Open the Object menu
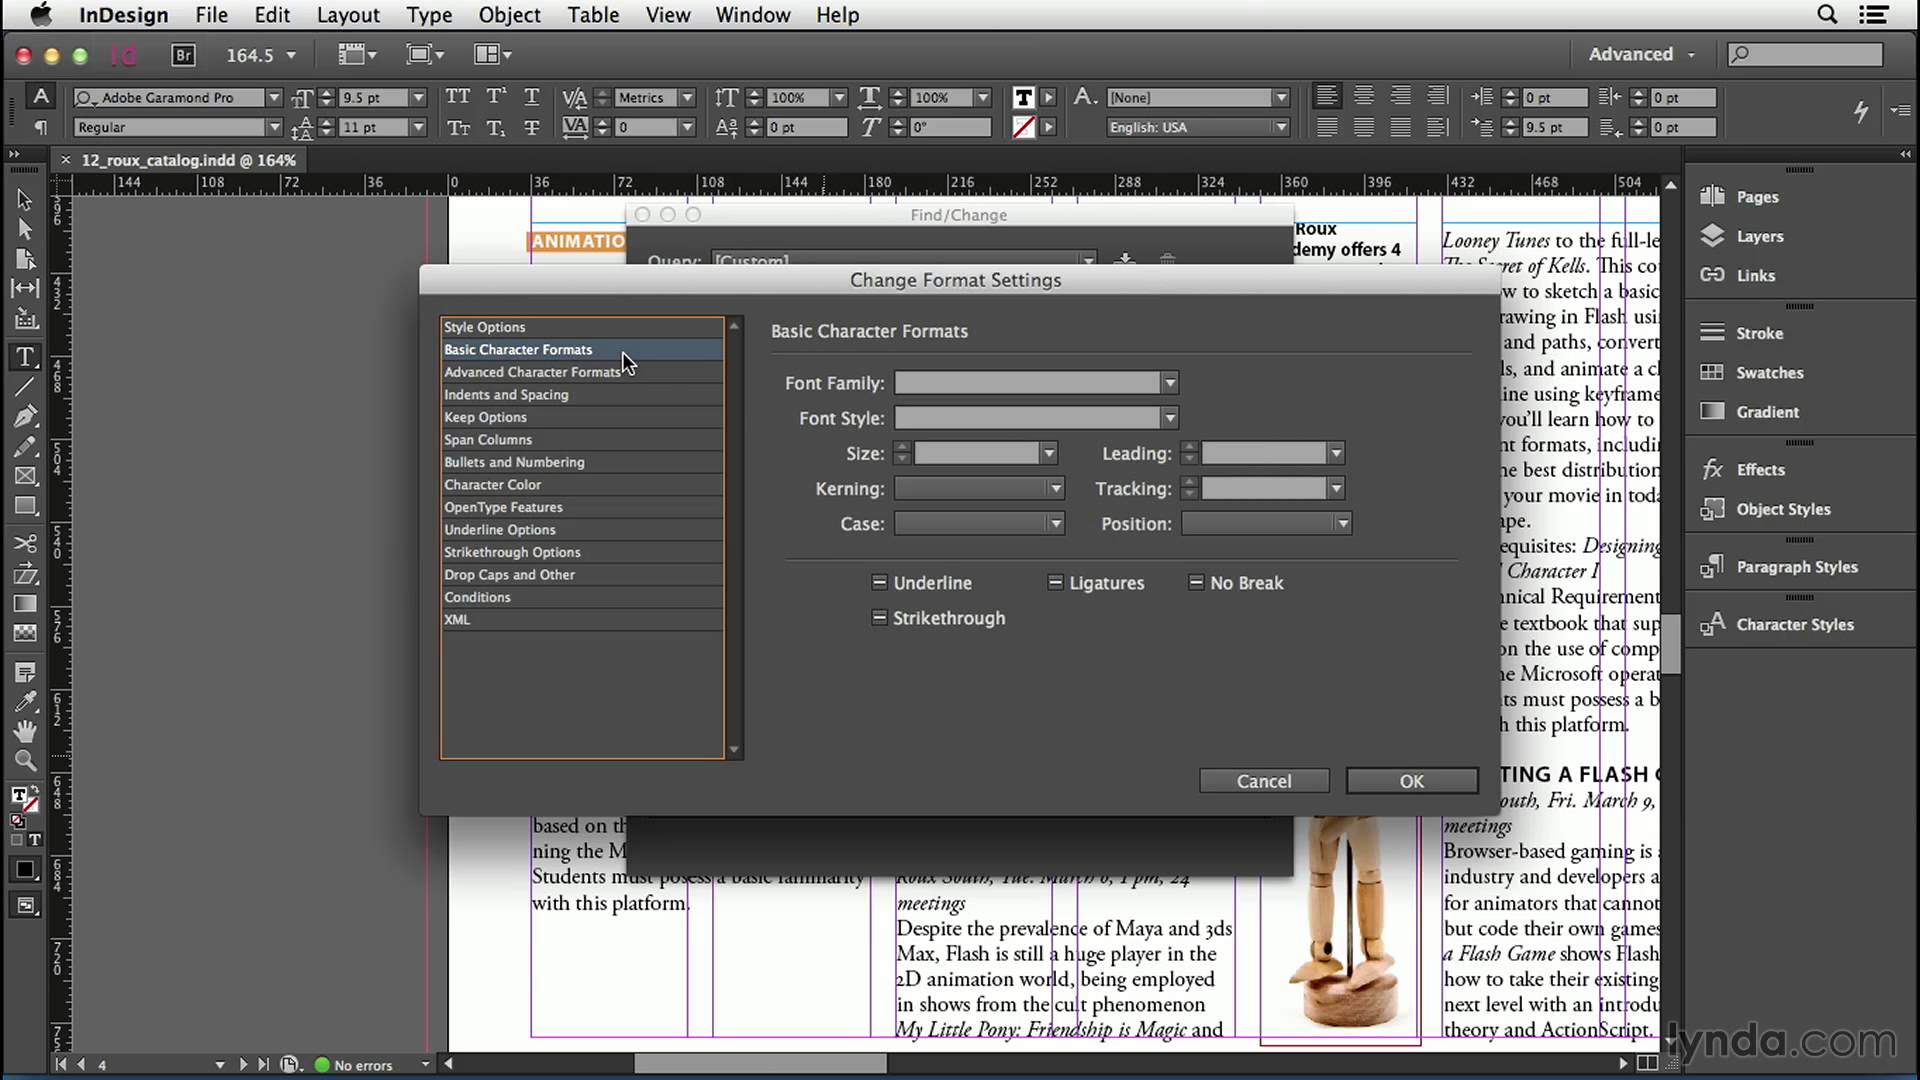This screenshot has height=1080, width=1920. (509, 15)
